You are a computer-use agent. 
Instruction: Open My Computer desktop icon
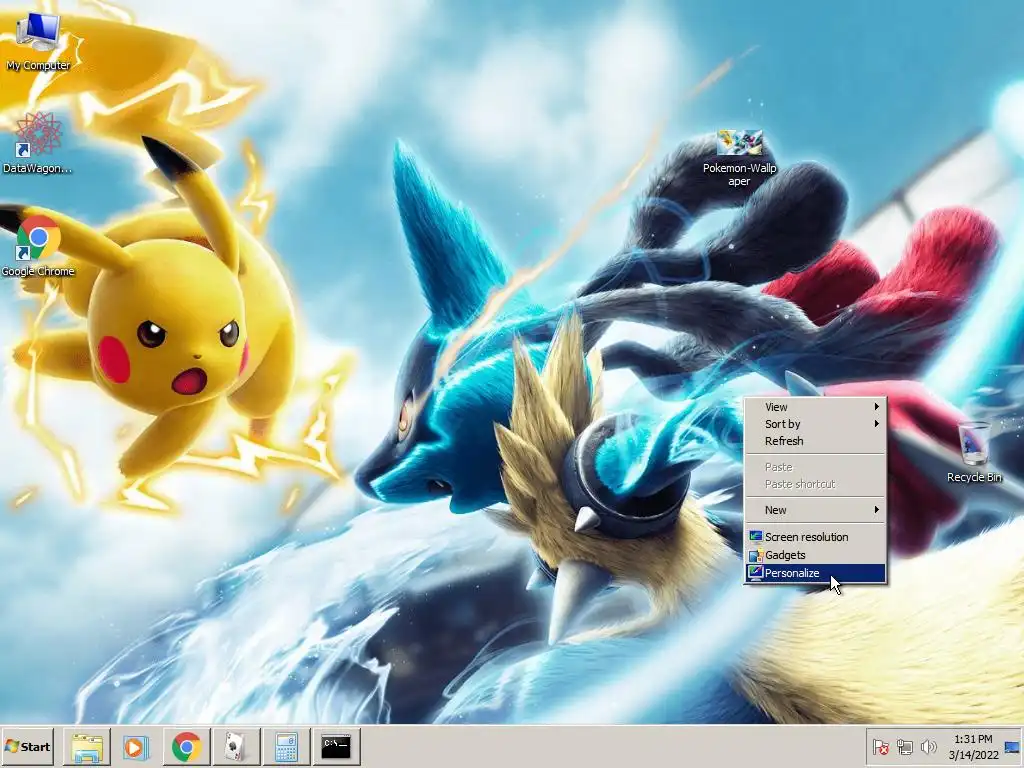click(39, 42)
